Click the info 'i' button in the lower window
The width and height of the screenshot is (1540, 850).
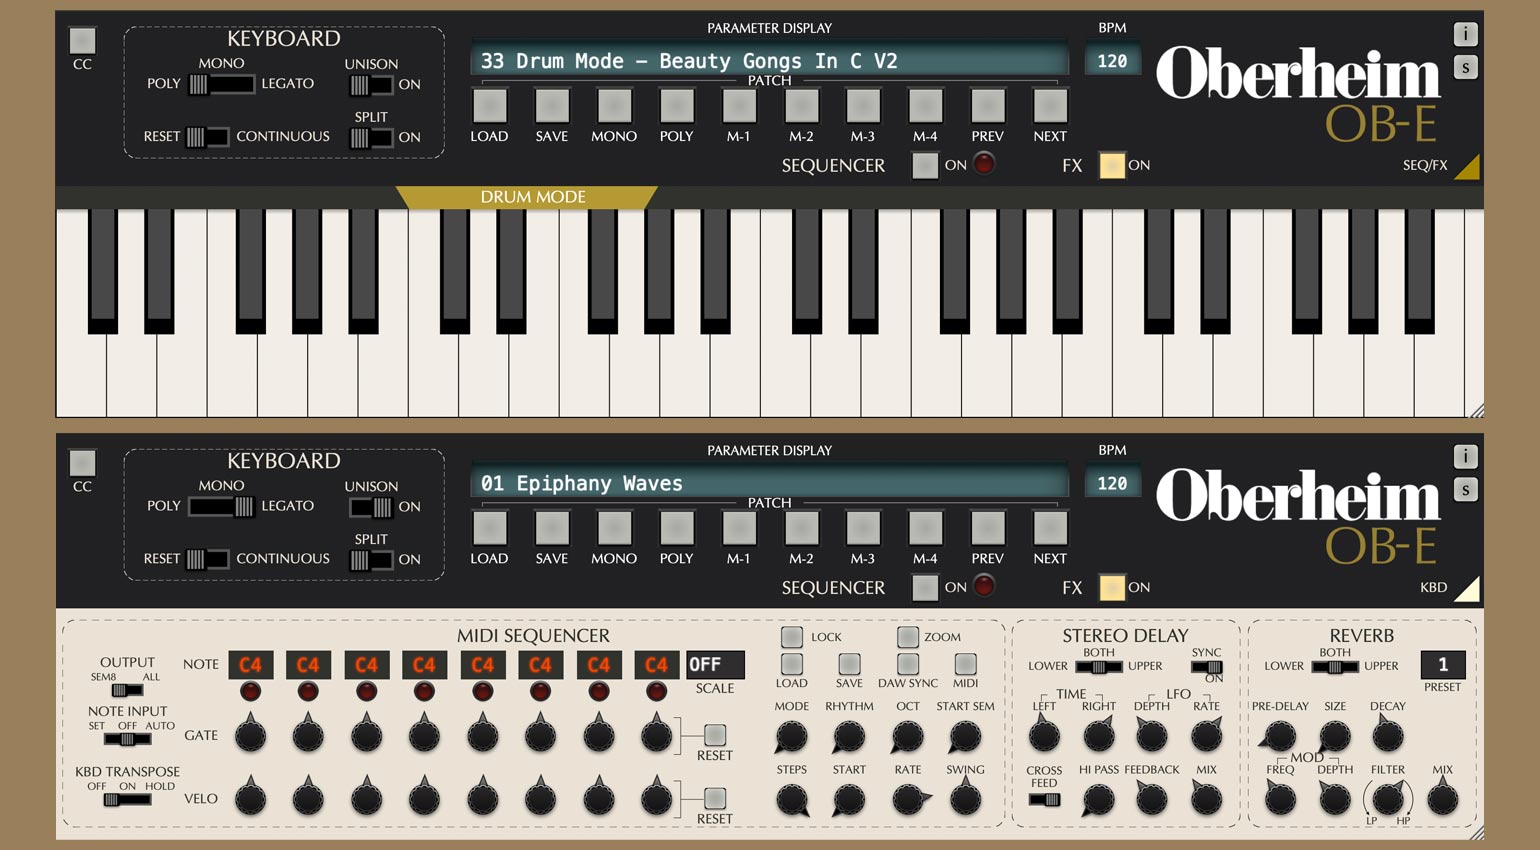pos(1465,456)
